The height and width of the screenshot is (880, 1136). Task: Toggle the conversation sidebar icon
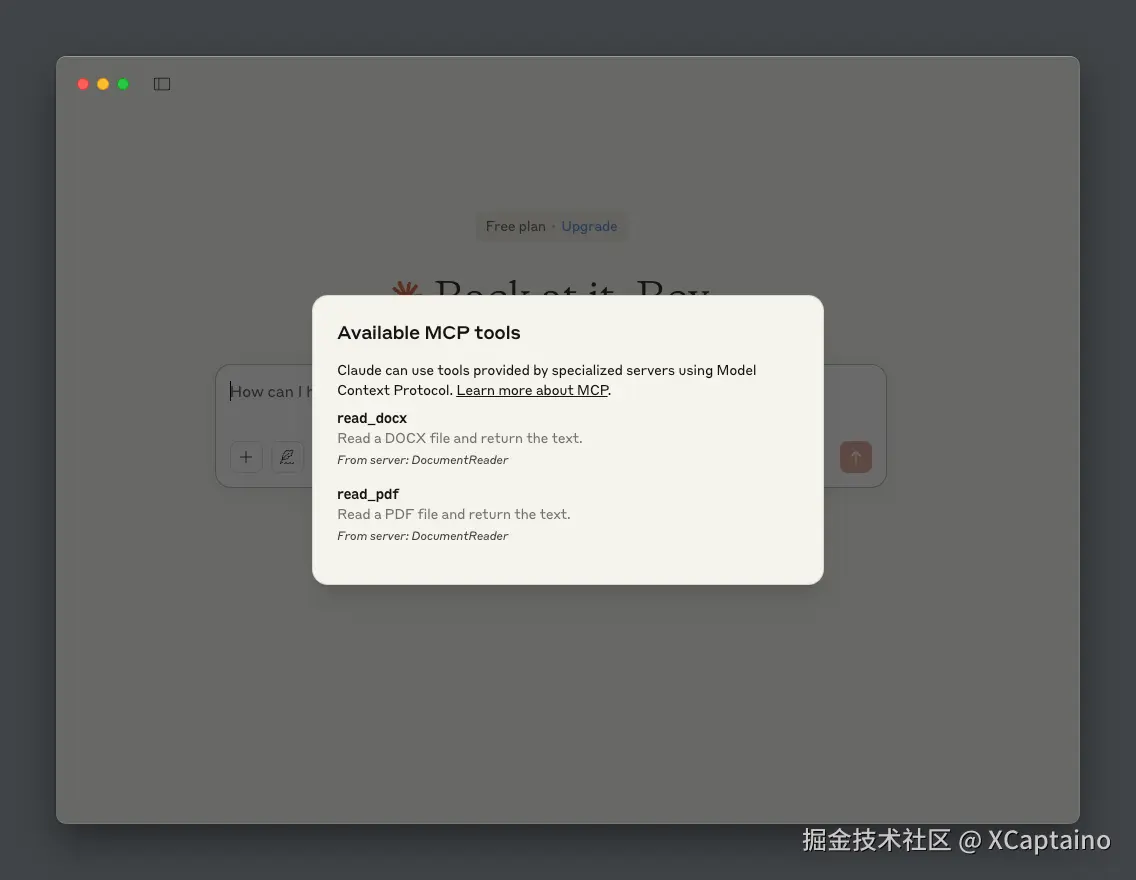[x=161, y=83]
